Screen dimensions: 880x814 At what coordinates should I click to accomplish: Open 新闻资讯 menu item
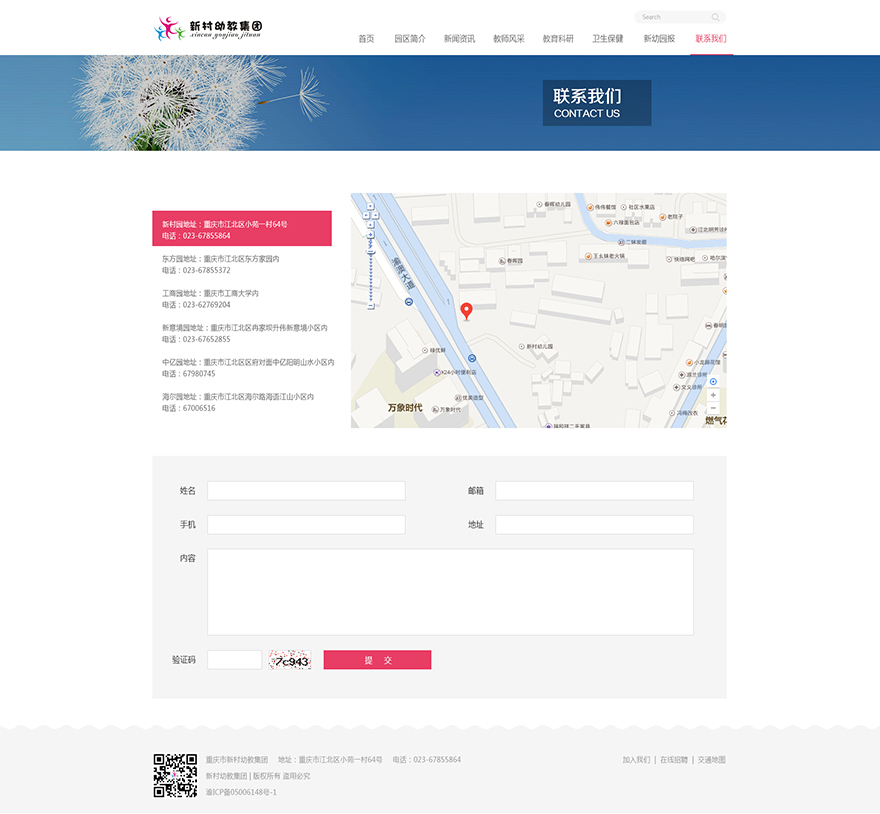click(459, 39)
